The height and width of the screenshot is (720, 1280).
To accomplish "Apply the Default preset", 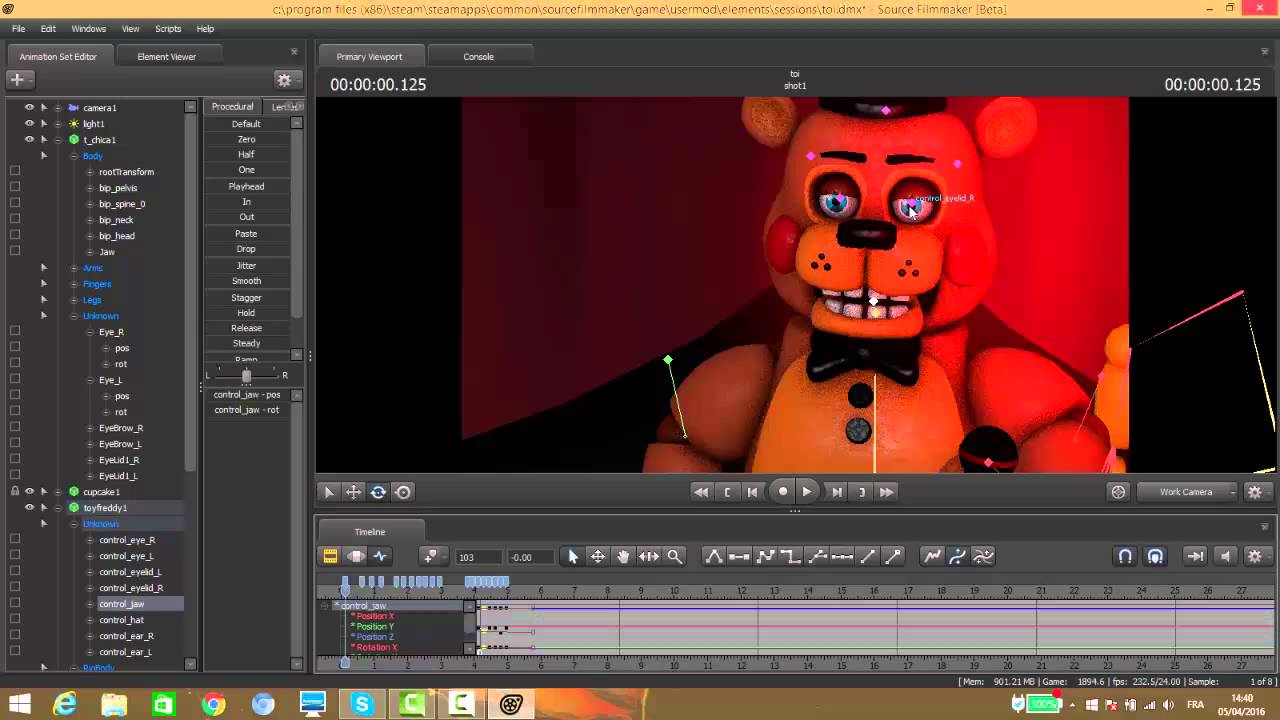I will click(246, 124).
